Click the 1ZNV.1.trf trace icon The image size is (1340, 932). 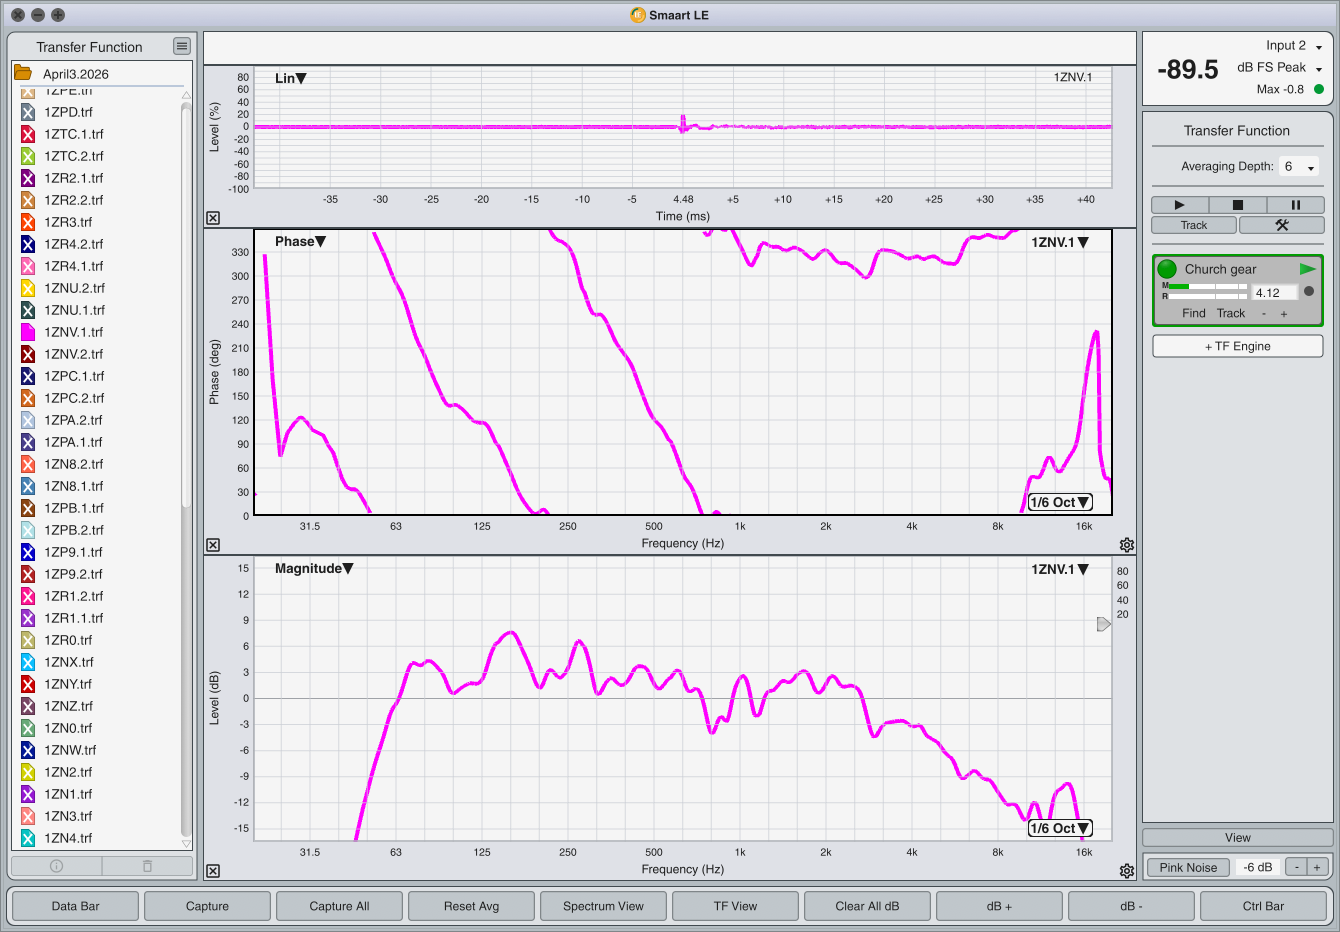(28, 332)
